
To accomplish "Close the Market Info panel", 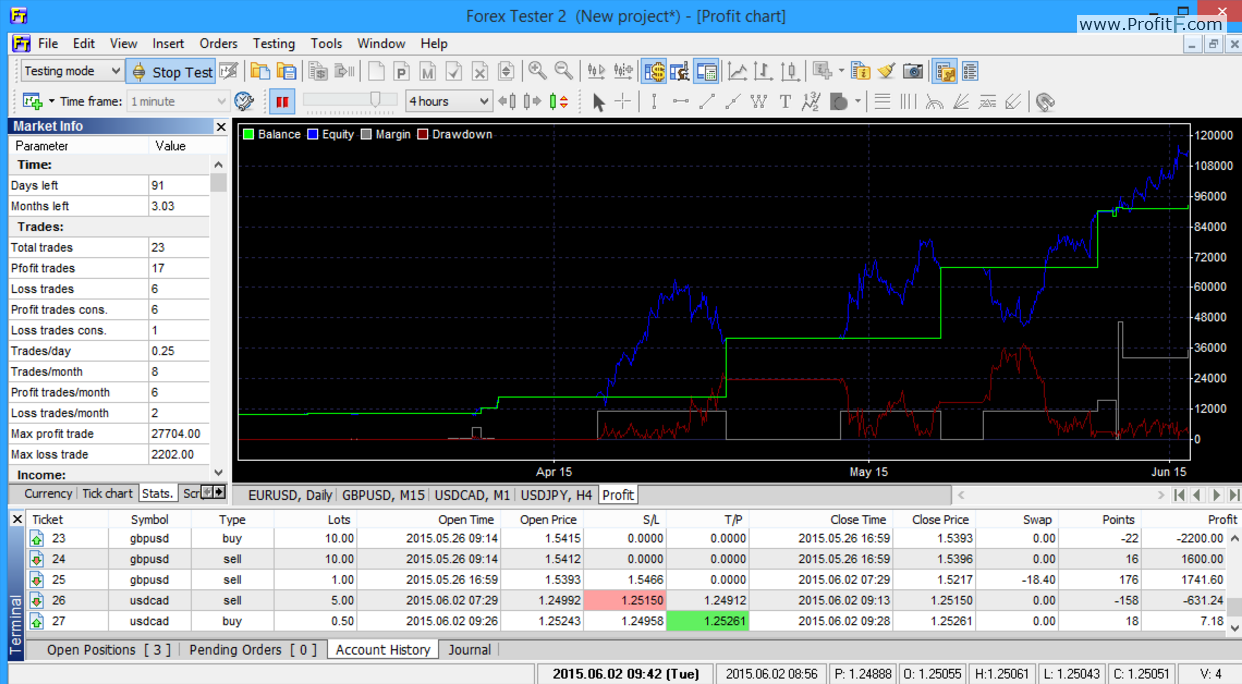I will click(x=221, y=126).
